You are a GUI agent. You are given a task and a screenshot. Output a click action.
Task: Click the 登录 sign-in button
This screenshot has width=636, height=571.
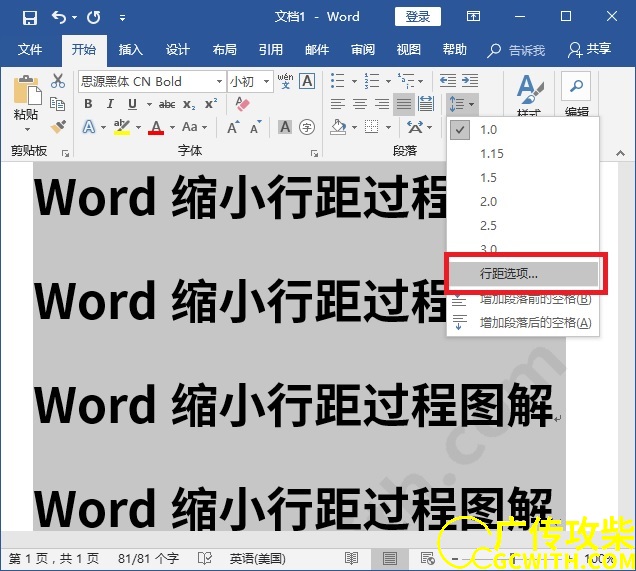tap(418, 17)
